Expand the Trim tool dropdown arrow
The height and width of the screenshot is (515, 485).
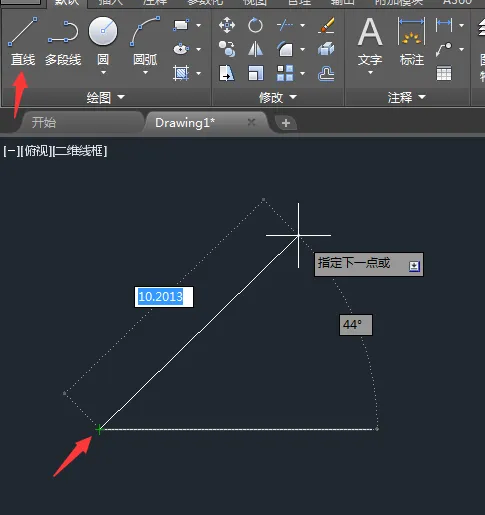302,25
